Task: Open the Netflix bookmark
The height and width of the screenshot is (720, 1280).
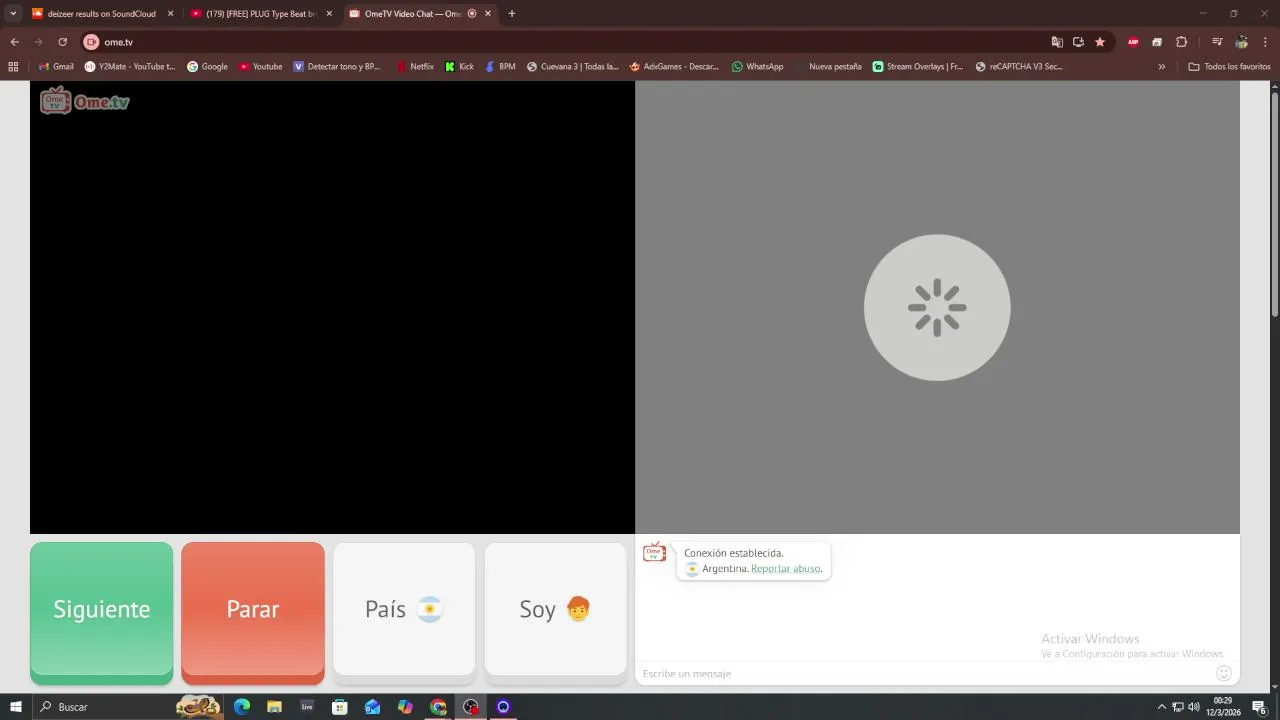Action: pos(415,67)
